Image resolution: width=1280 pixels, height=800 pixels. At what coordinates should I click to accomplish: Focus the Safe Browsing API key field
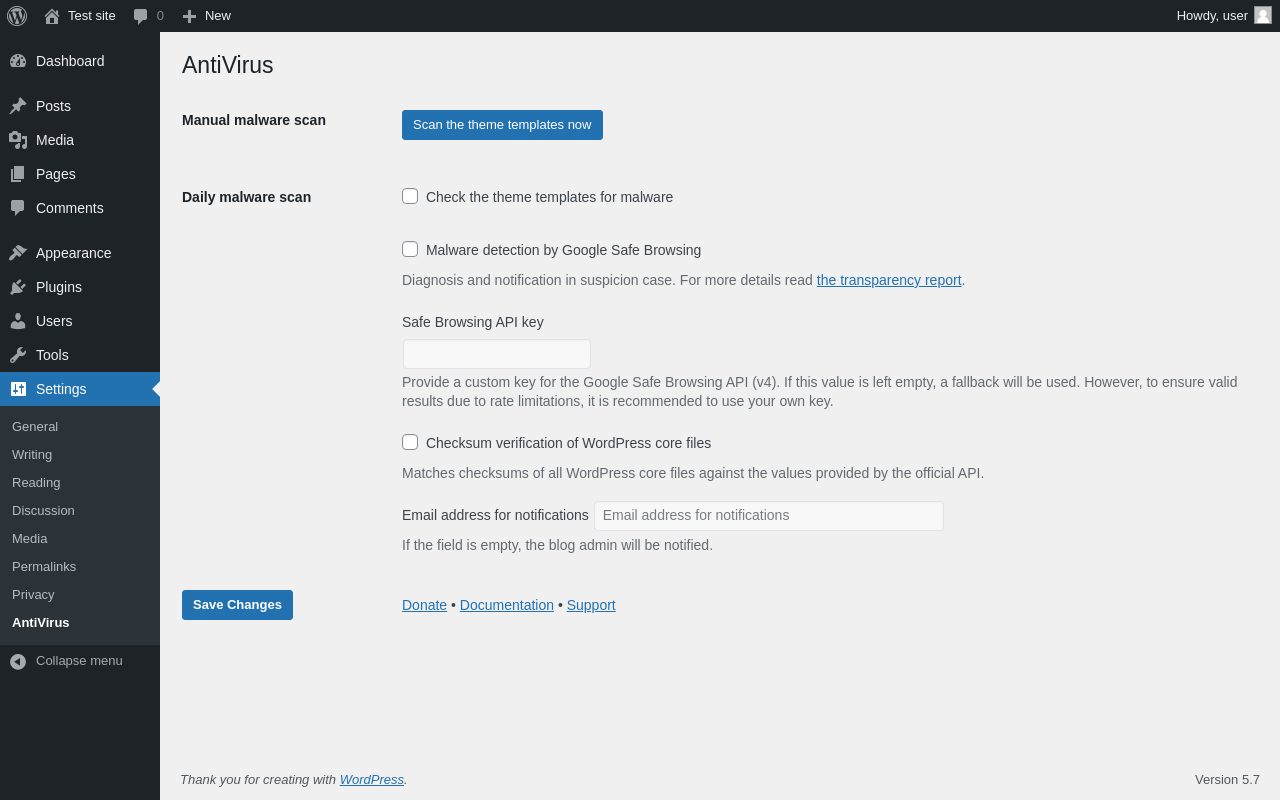[497, 354]
